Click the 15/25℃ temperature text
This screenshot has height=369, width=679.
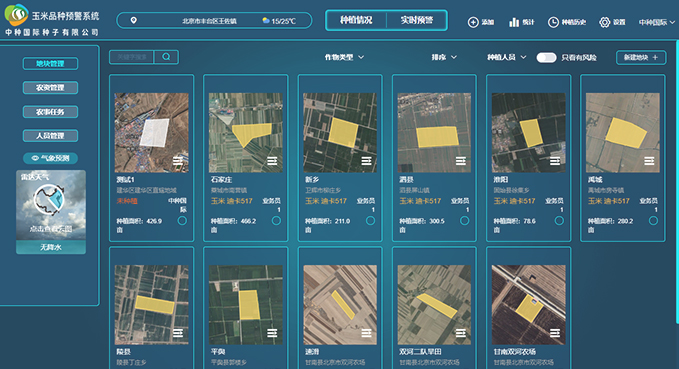click(284, 21)
